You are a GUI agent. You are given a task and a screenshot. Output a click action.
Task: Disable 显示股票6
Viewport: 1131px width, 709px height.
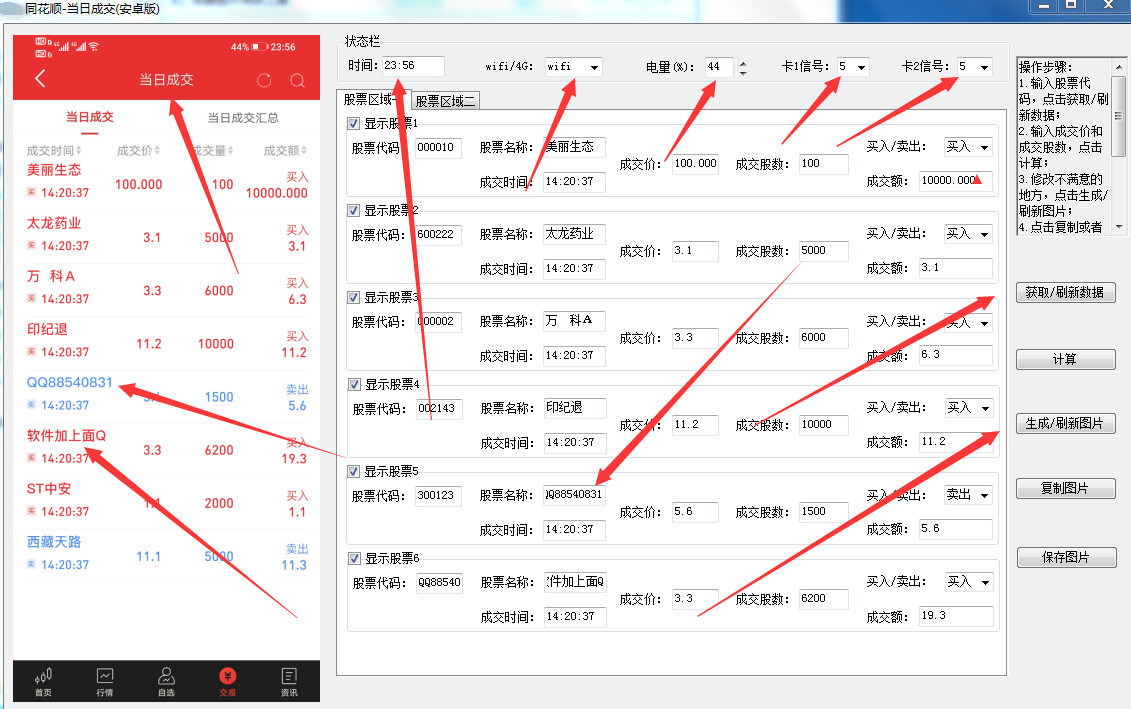[x=353, y=558]
